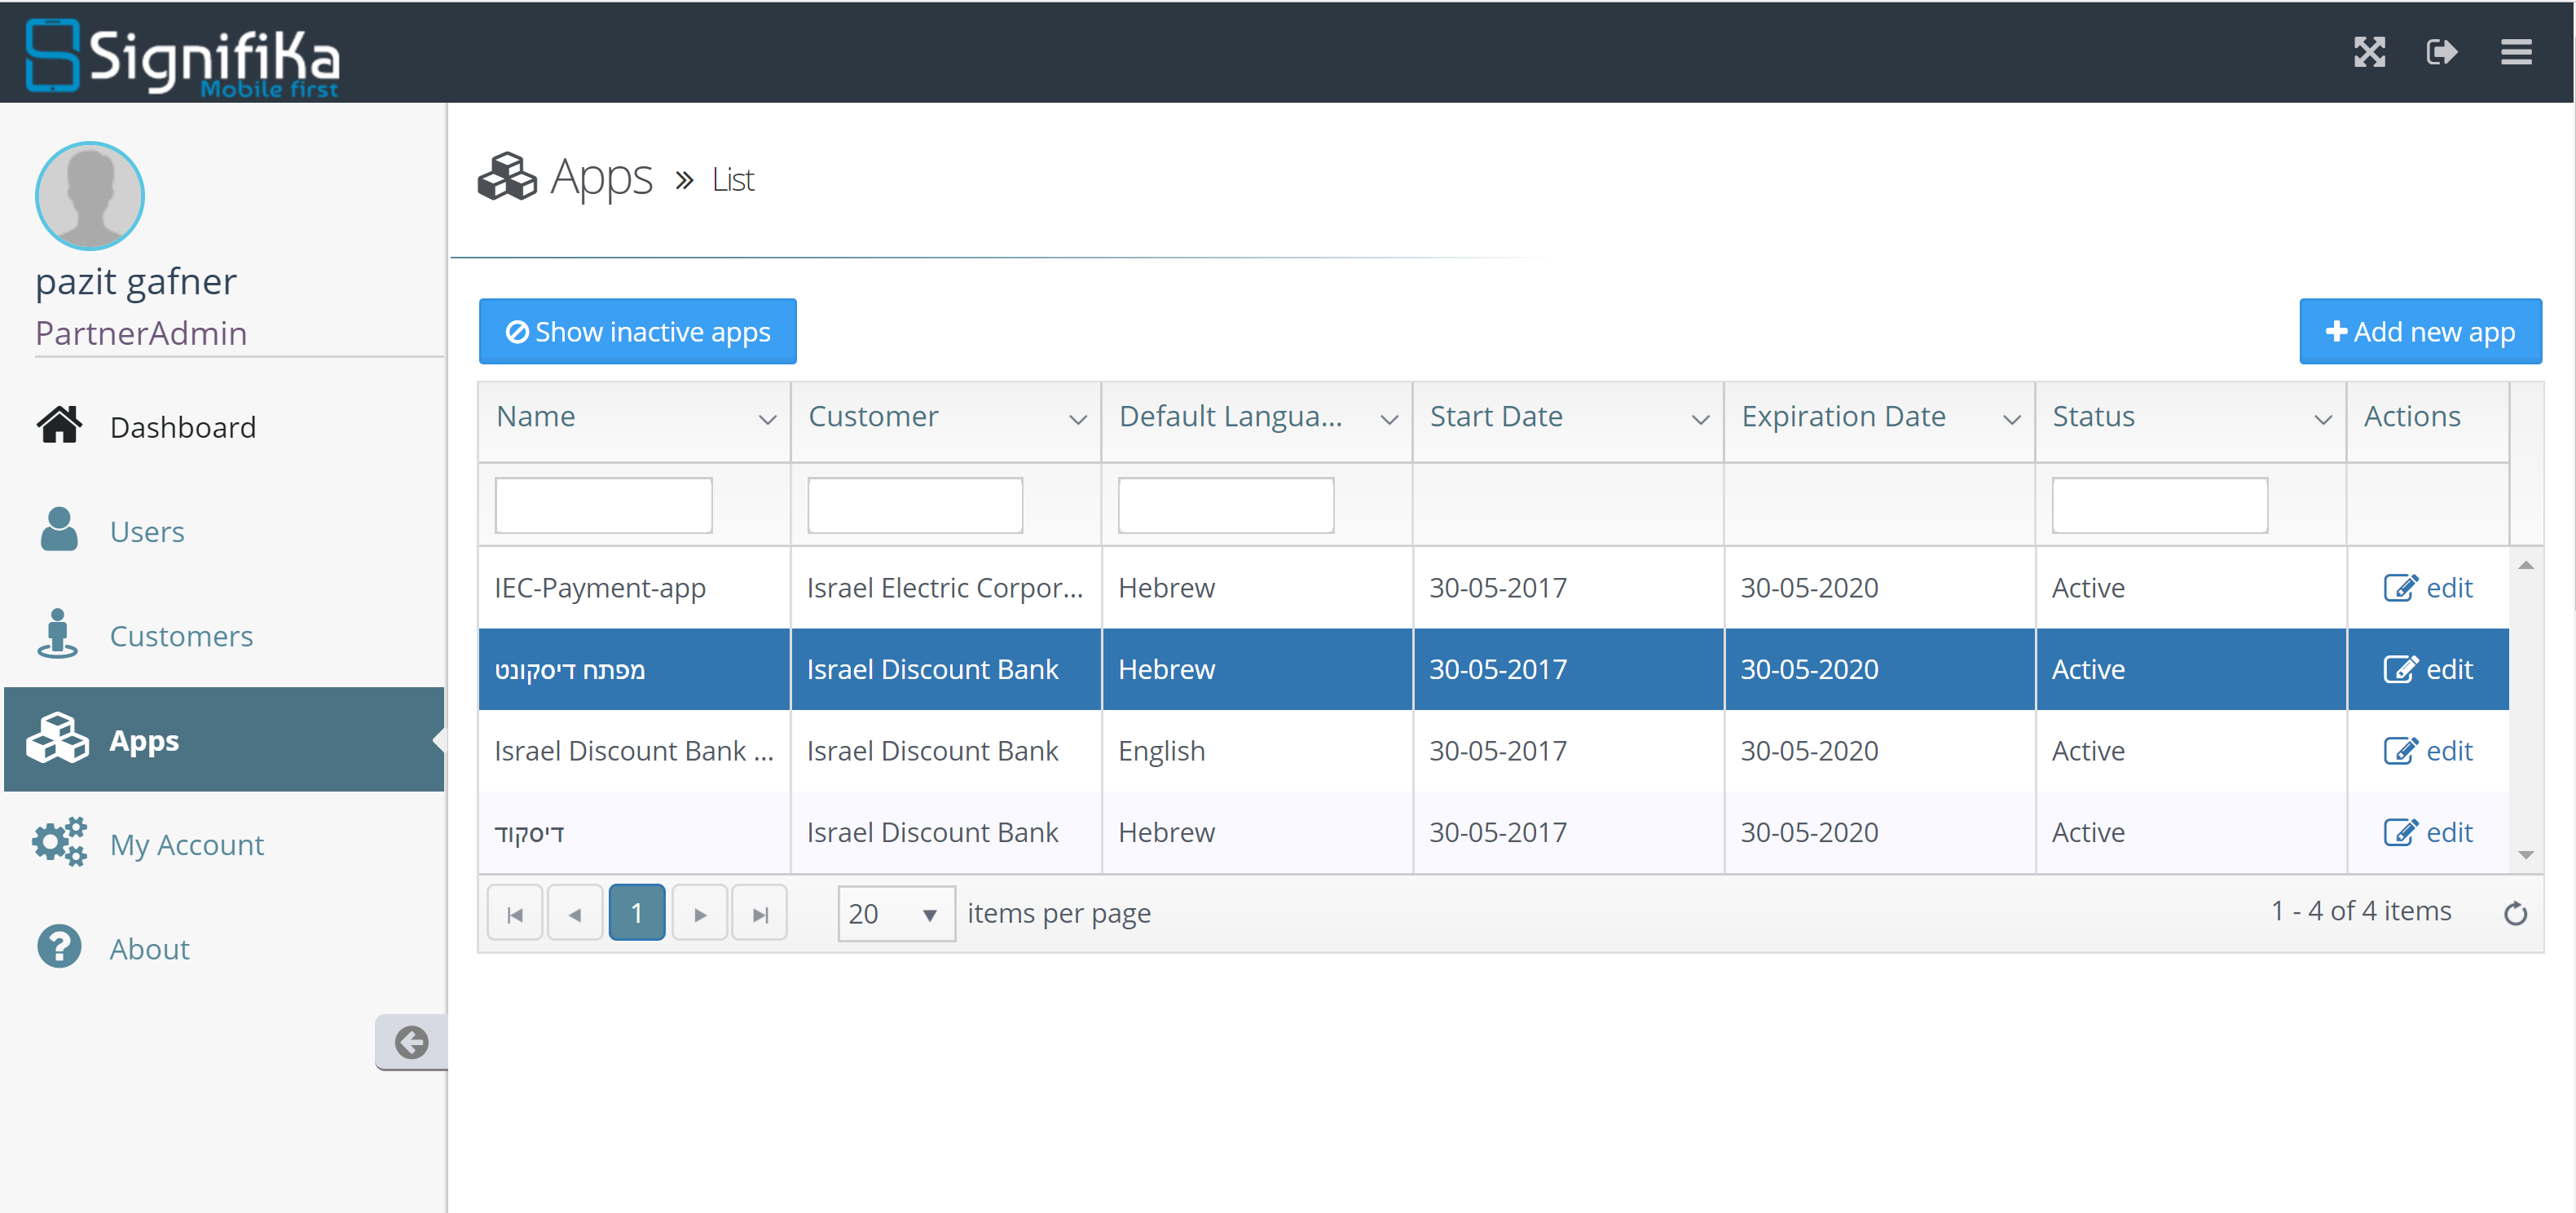Sort by the Name column header

[535, 416]
